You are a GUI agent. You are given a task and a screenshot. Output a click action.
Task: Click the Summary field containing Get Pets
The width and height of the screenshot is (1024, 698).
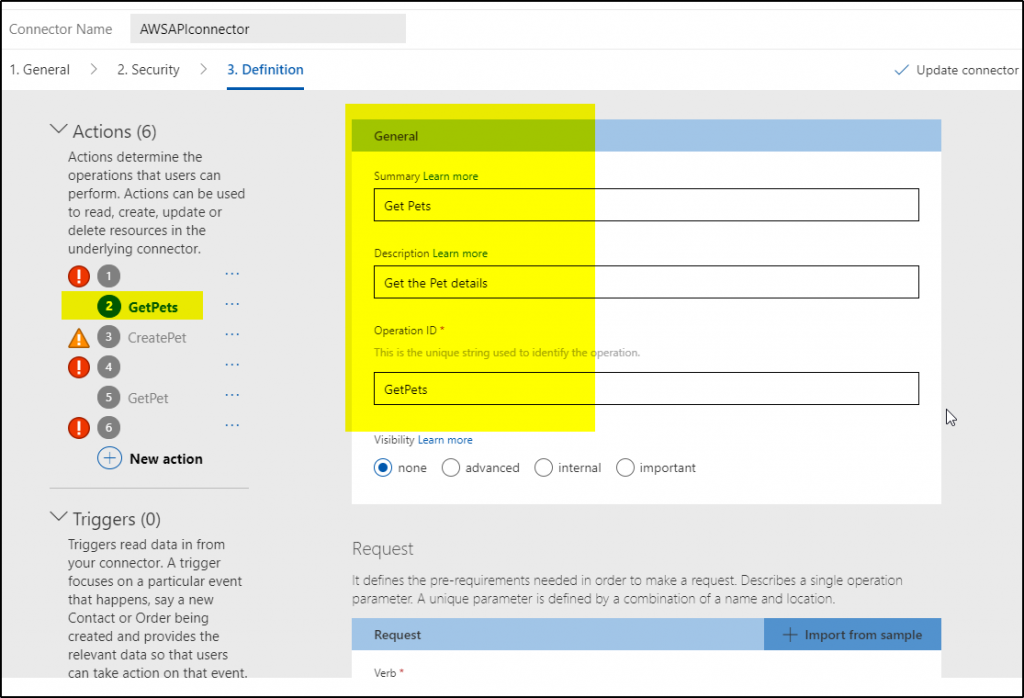point(646,205)
